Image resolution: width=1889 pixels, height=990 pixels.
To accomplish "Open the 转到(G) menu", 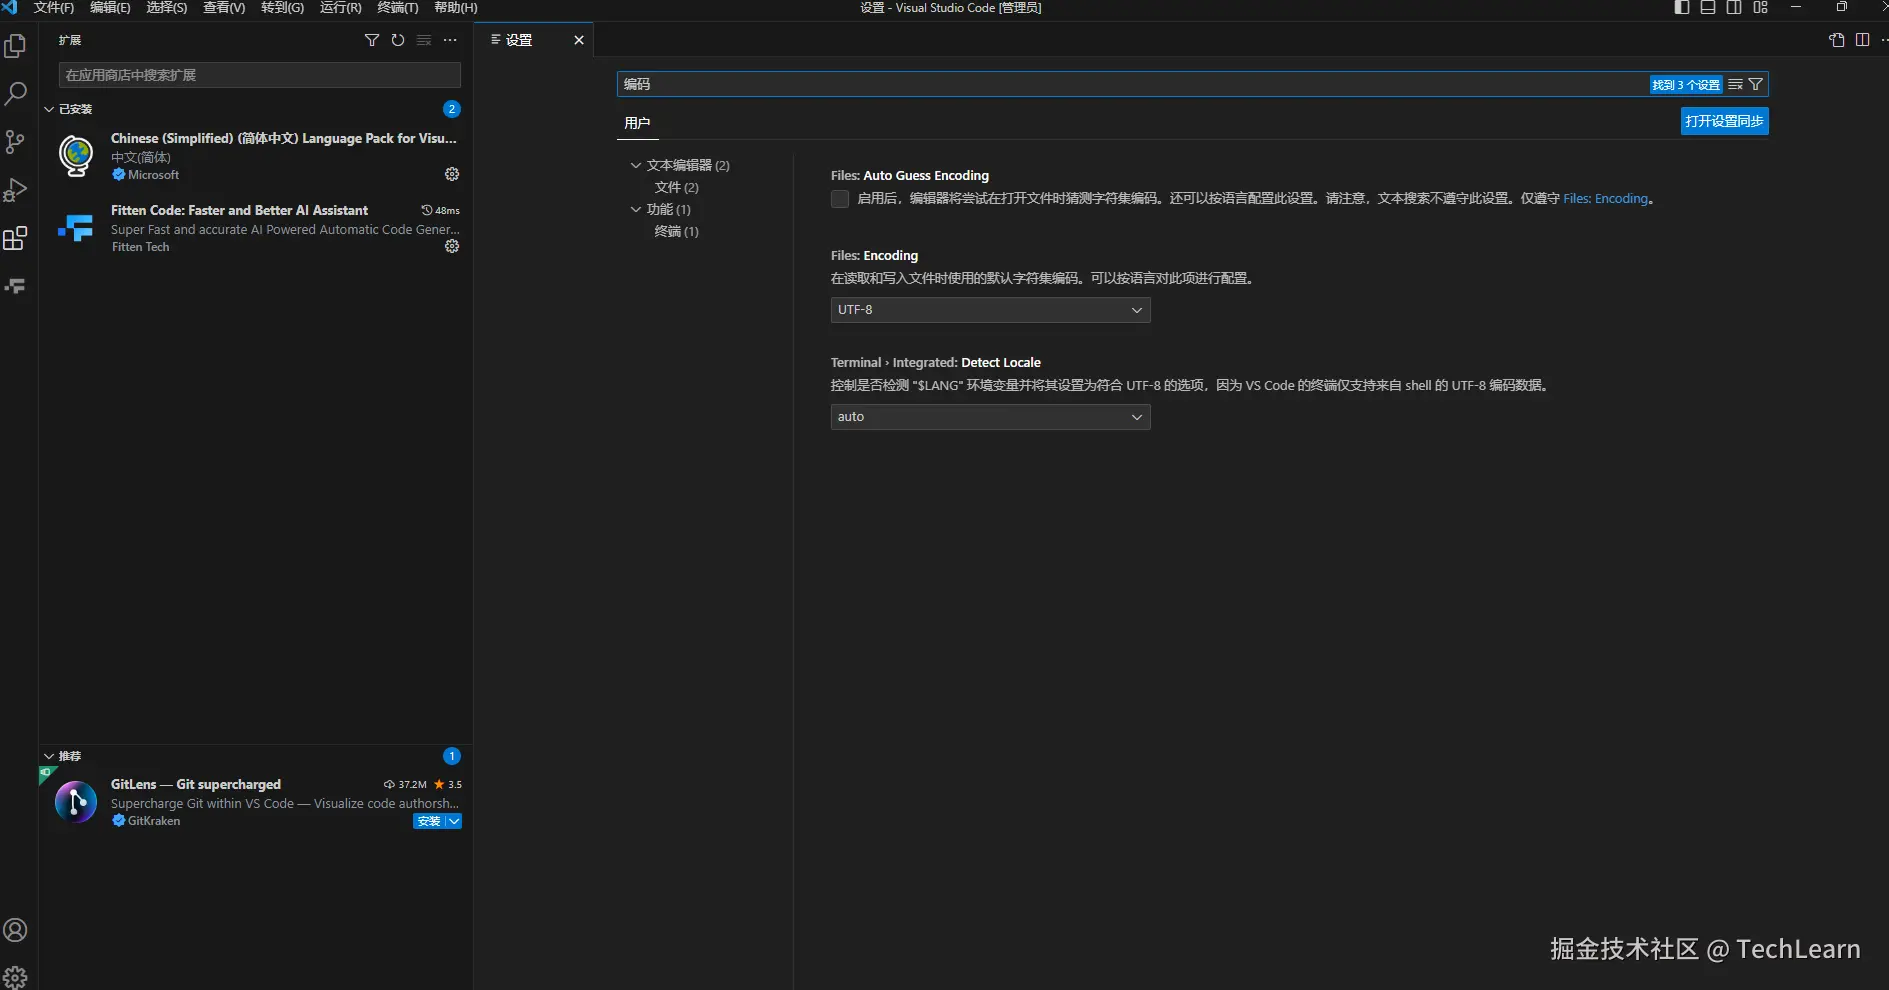I will (282, 8).
